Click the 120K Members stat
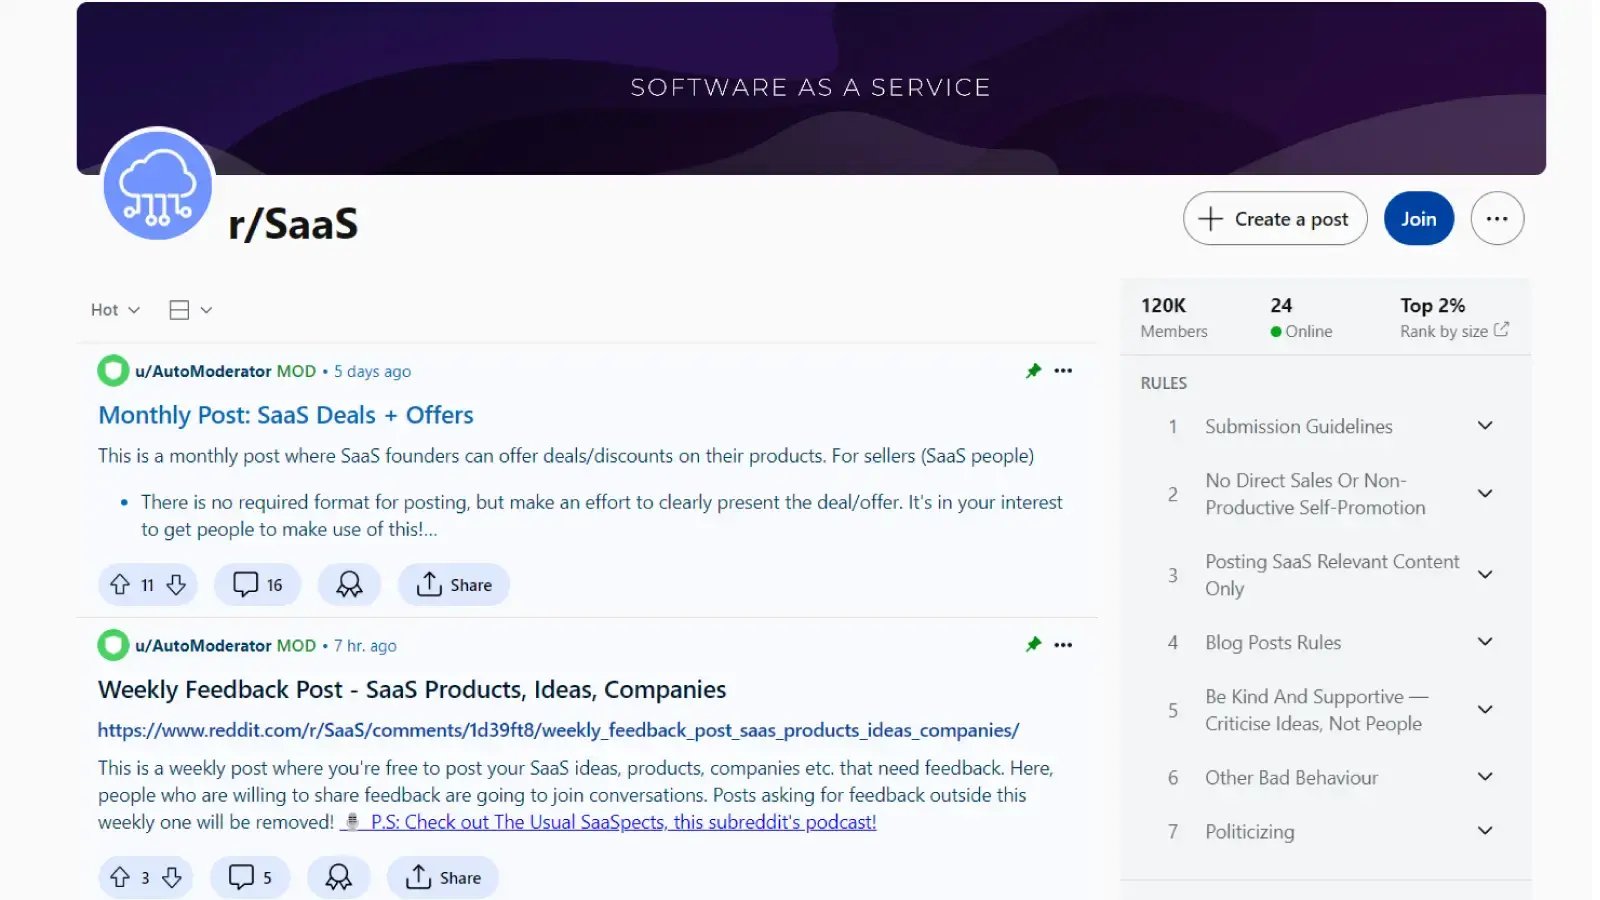The height and width of the screenshot is (900, 1600). click(x=1174, y=317)
